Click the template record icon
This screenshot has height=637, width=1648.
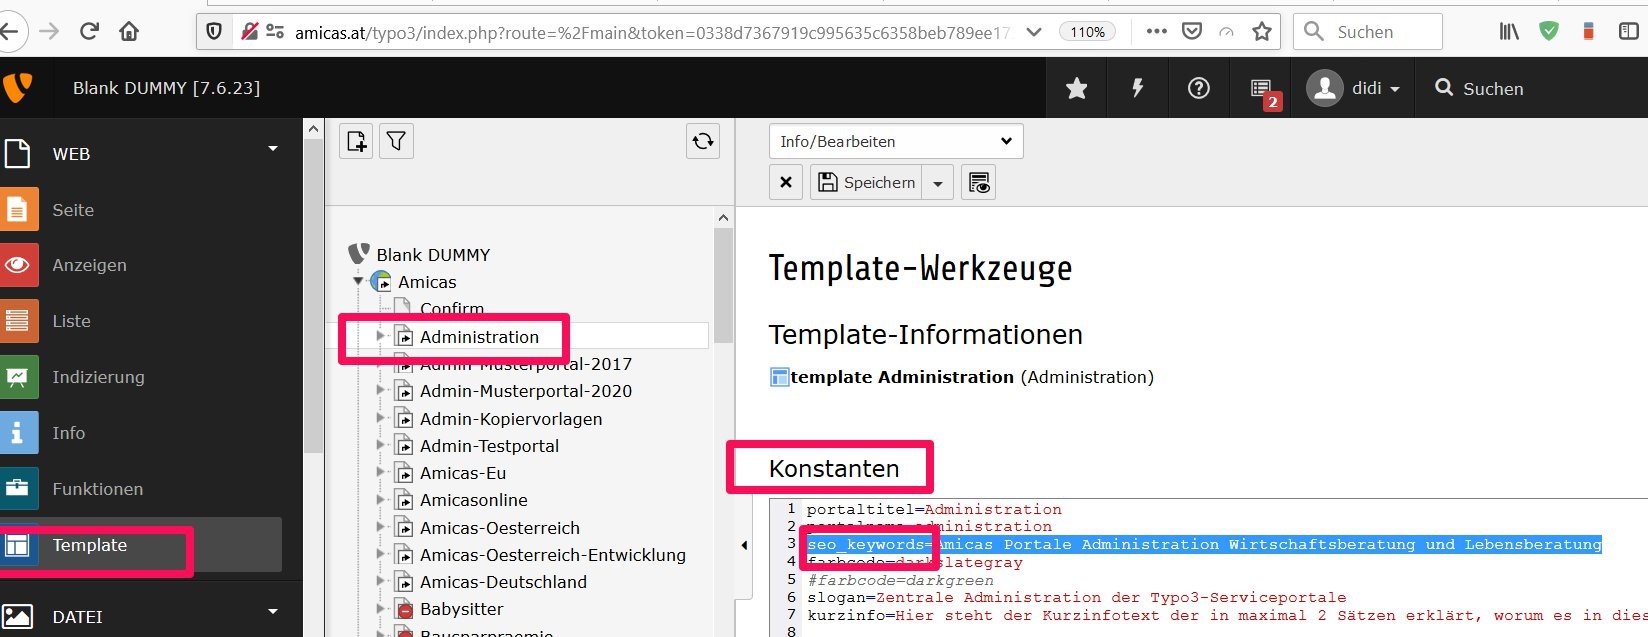pyautogui.click(x=779, y=377)
